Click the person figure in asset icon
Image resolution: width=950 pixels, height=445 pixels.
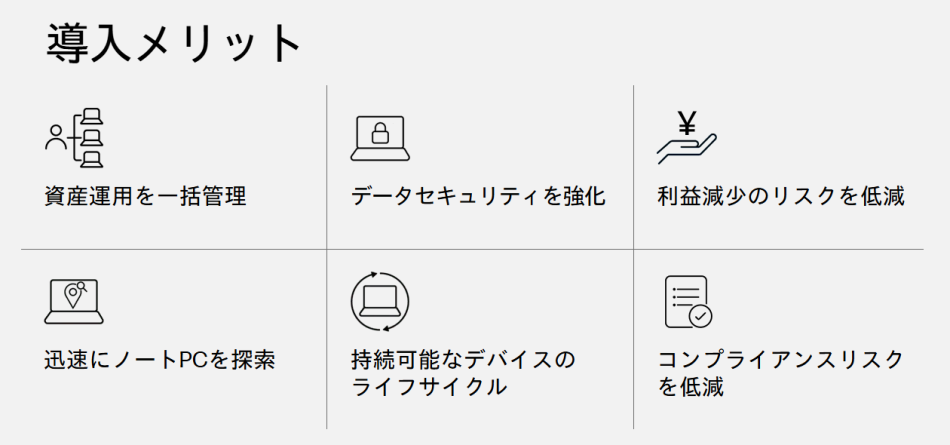point(54,137)
